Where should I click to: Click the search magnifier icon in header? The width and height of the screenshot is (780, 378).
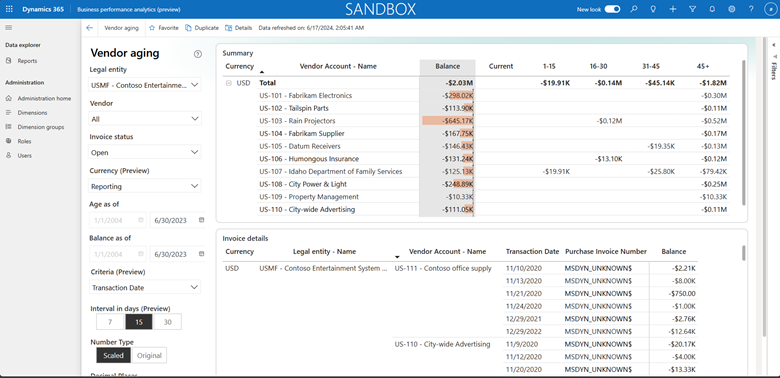(634, 9)
